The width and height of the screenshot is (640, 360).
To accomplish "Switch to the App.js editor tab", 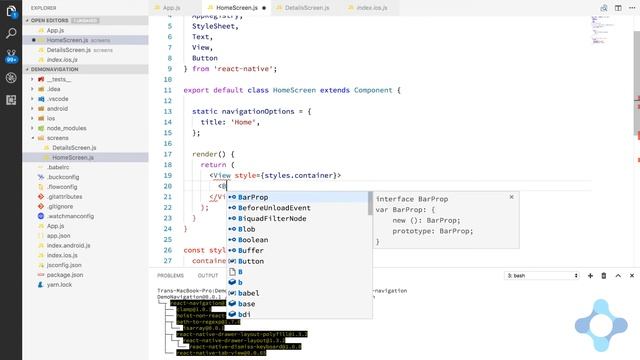I will tap(171, 8).
